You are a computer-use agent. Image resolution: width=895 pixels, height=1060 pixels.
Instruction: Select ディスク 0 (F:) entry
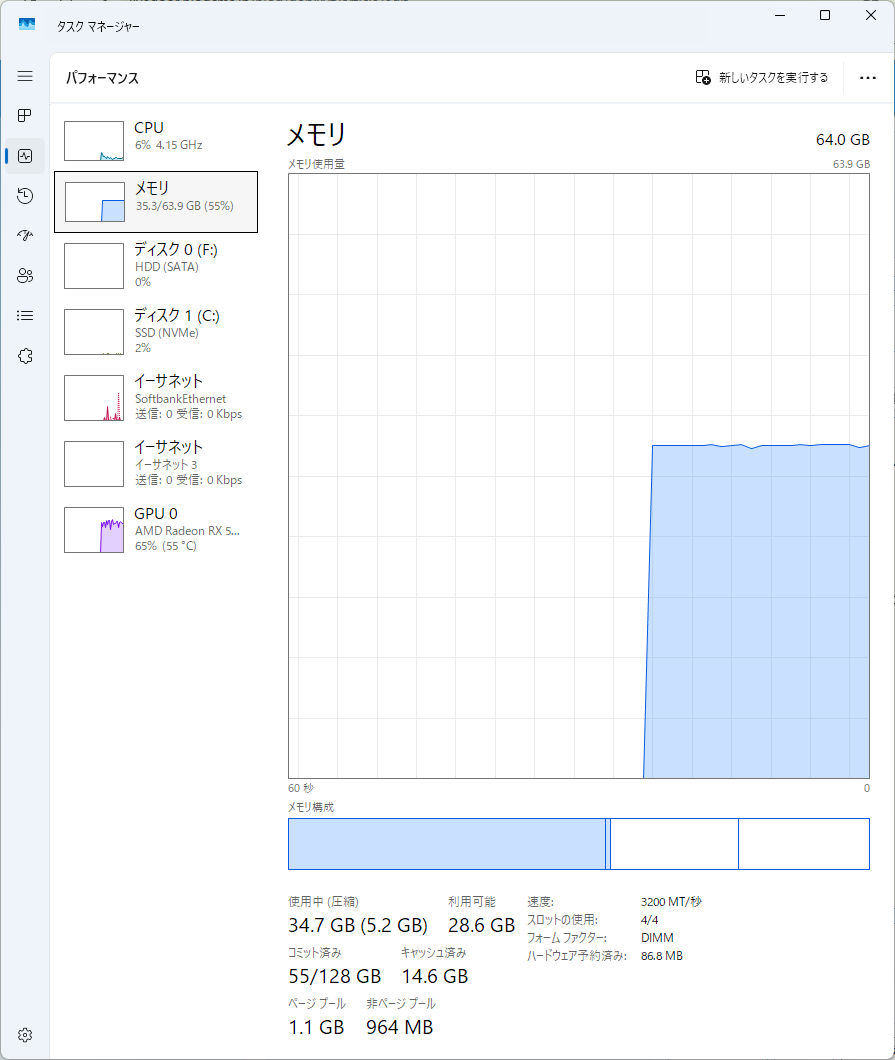coord(156,266)
